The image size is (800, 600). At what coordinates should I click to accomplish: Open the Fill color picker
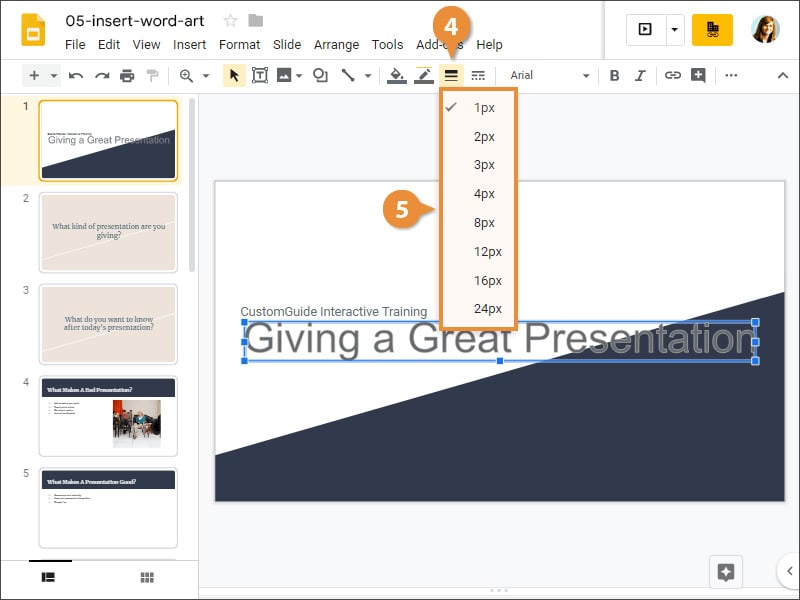point(396,76)
